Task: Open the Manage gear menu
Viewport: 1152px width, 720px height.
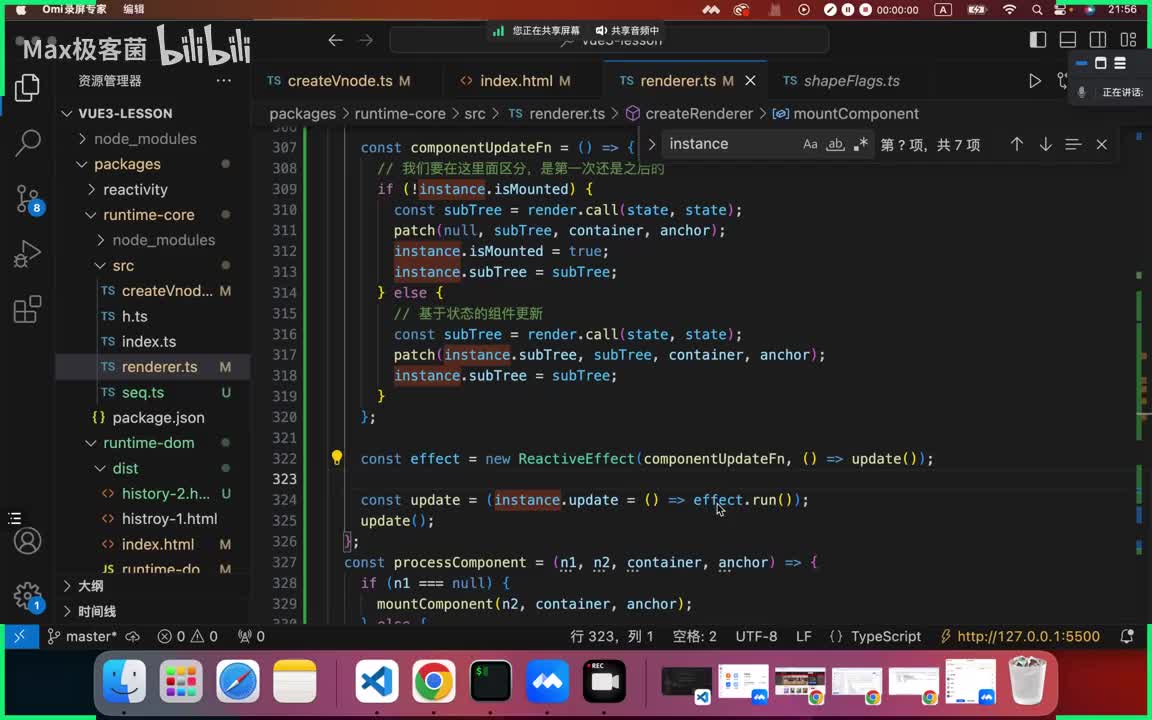Action: point(28,596)
